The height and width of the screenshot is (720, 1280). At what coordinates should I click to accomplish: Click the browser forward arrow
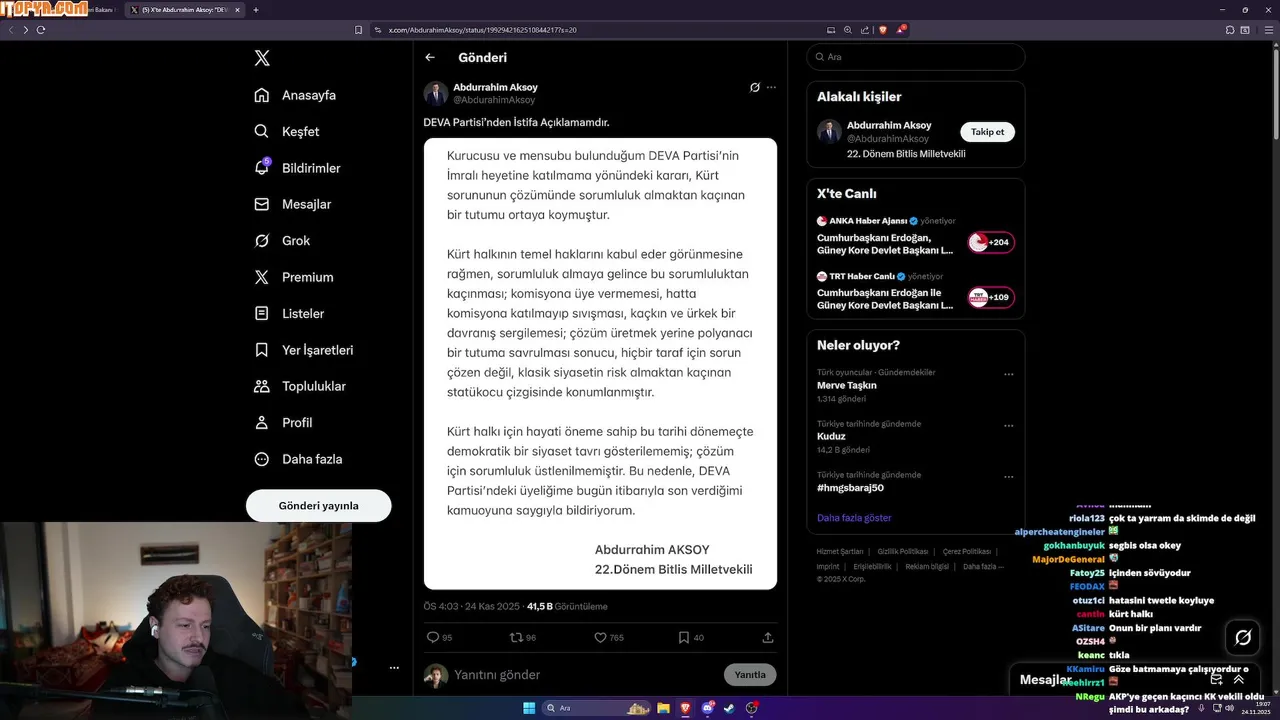click(26, 30)
